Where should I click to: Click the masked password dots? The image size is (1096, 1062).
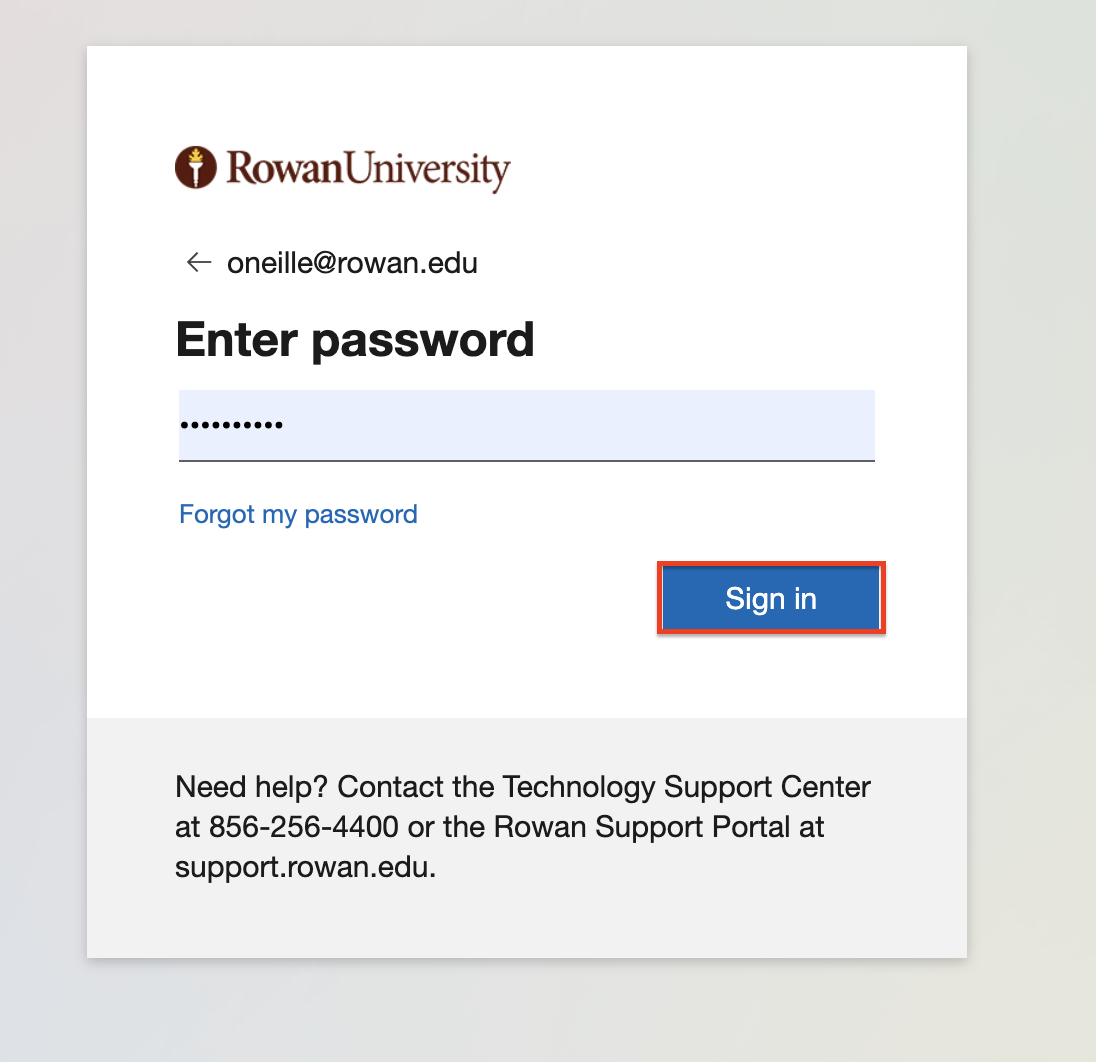click(231, 424)
